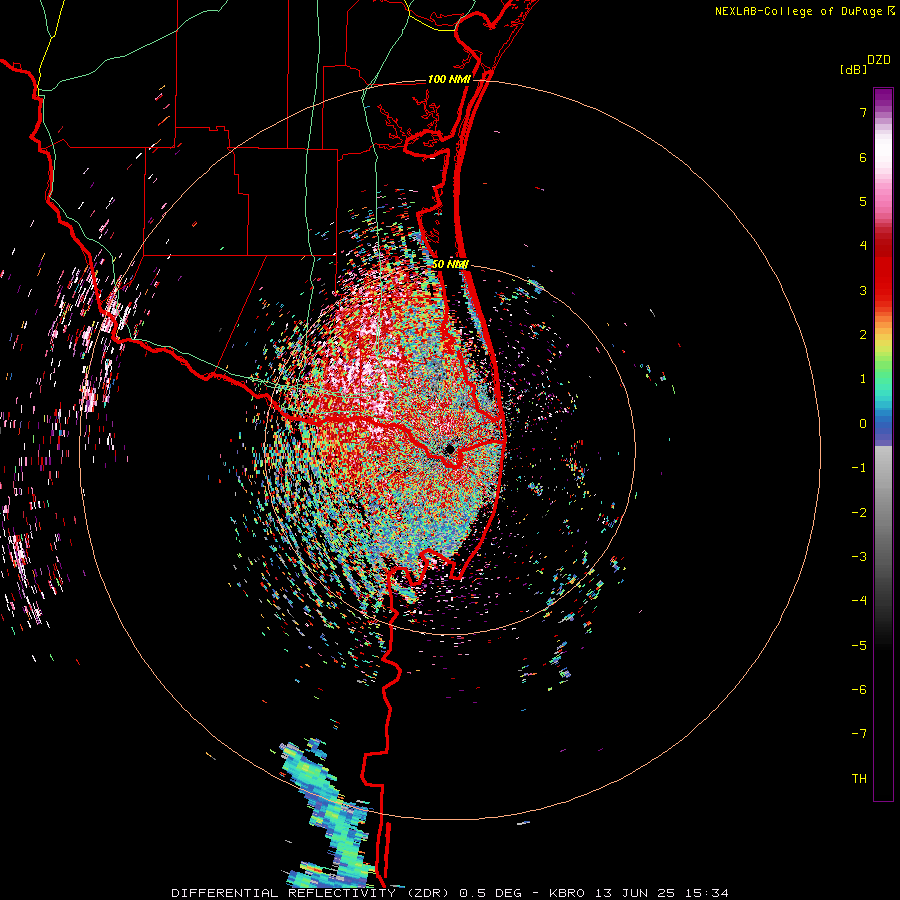Click the 6 dB tick label on legend
This screenshot has height=900, width=900.
point(863,157)
